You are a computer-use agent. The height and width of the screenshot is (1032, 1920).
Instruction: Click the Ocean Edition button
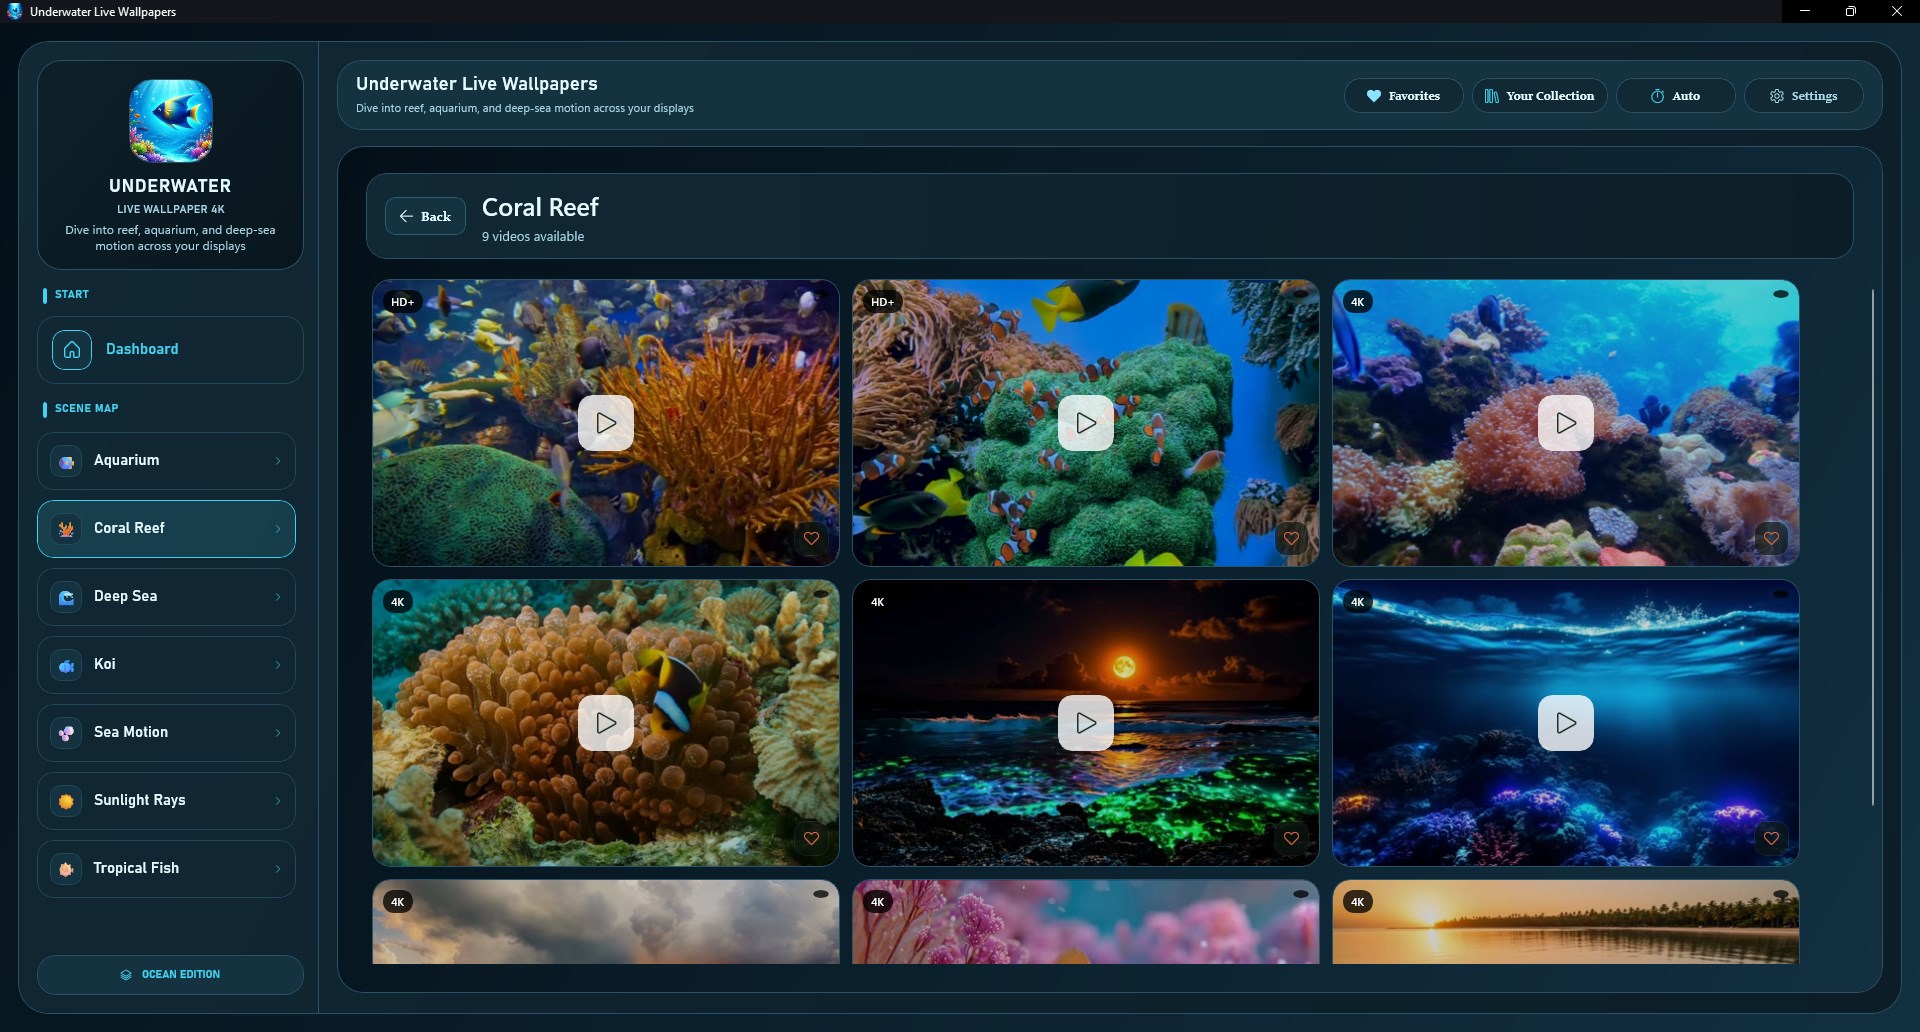170,975
